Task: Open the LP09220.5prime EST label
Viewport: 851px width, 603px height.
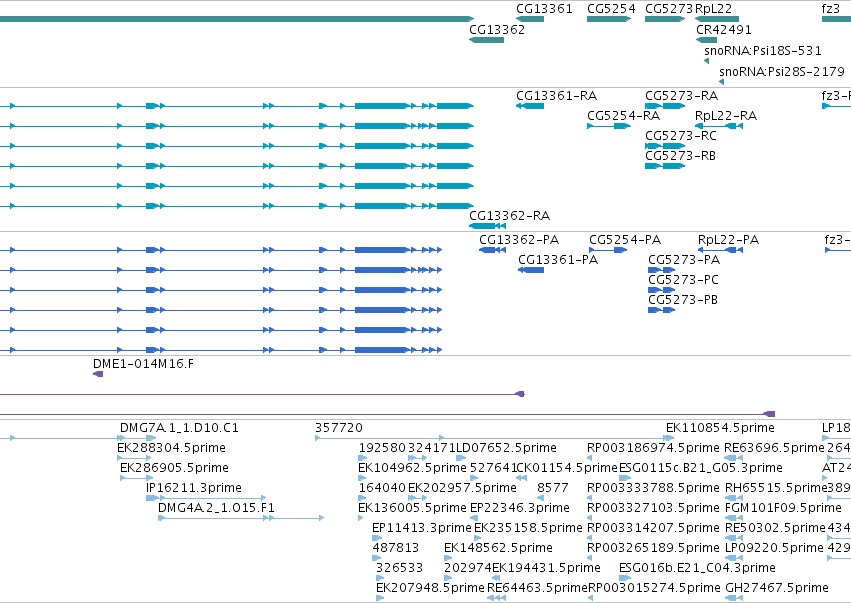Action: [x=774, y=548]
